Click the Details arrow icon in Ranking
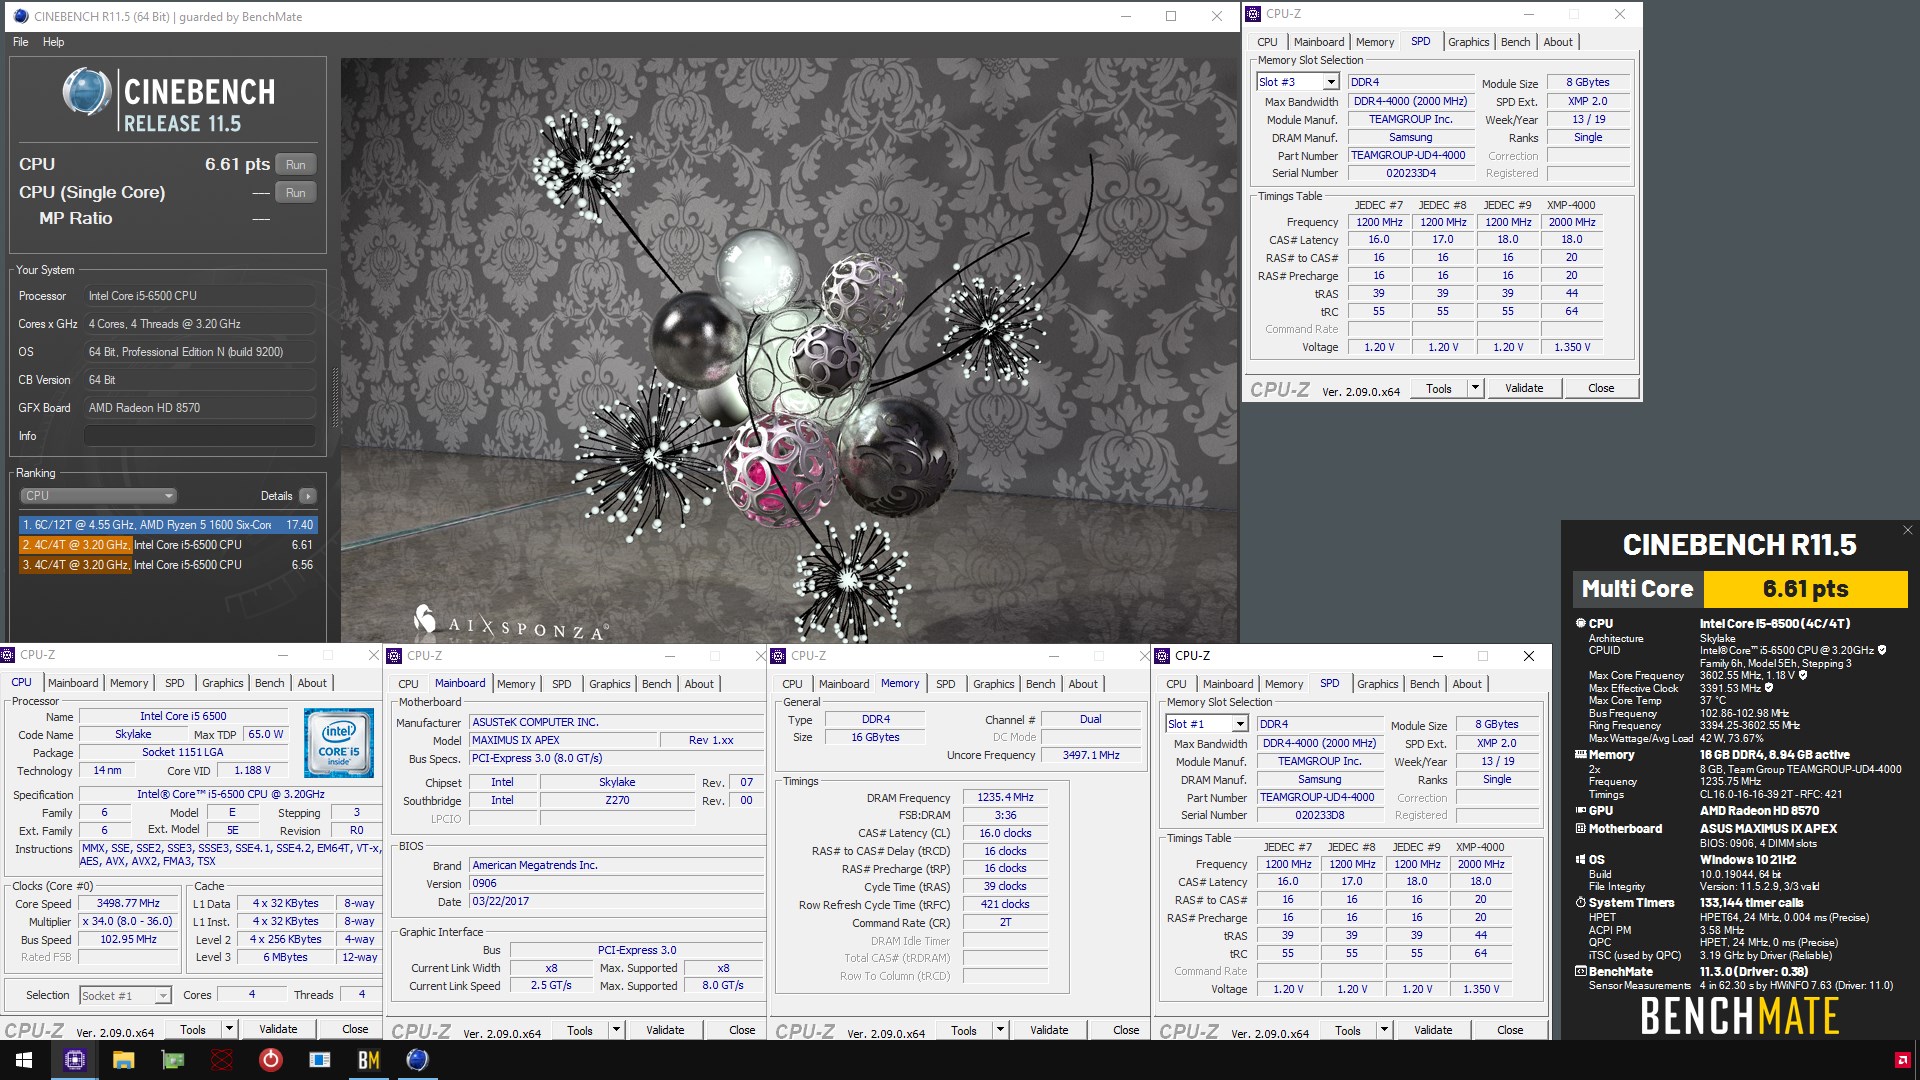Viewport: 1920px width, 1080px height. click(x=308, y=496)
